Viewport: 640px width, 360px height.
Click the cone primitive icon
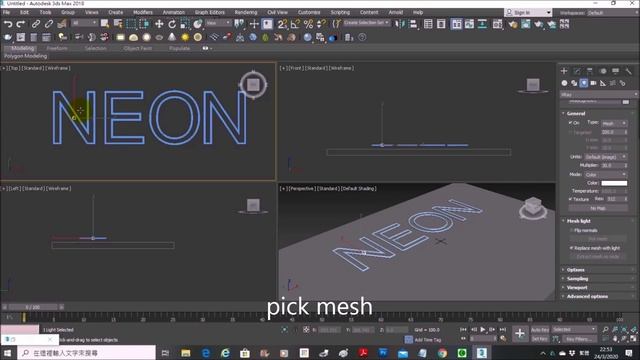172,38
